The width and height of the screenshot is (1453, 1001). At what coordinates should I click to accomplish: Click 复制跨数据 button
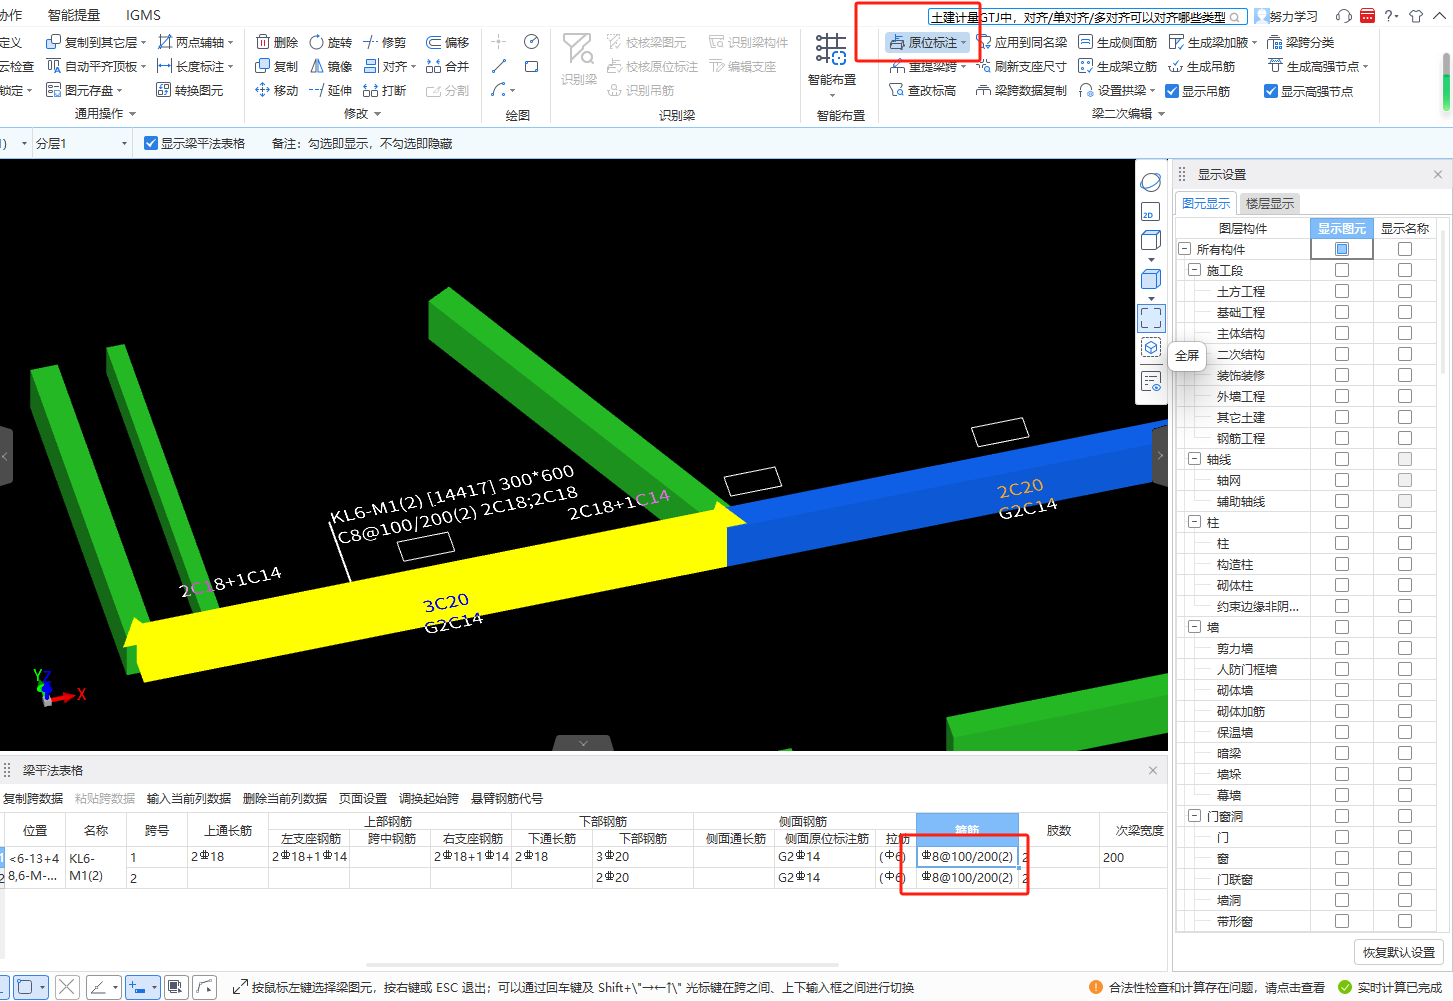pyautogui.click(x=33, y=798)
